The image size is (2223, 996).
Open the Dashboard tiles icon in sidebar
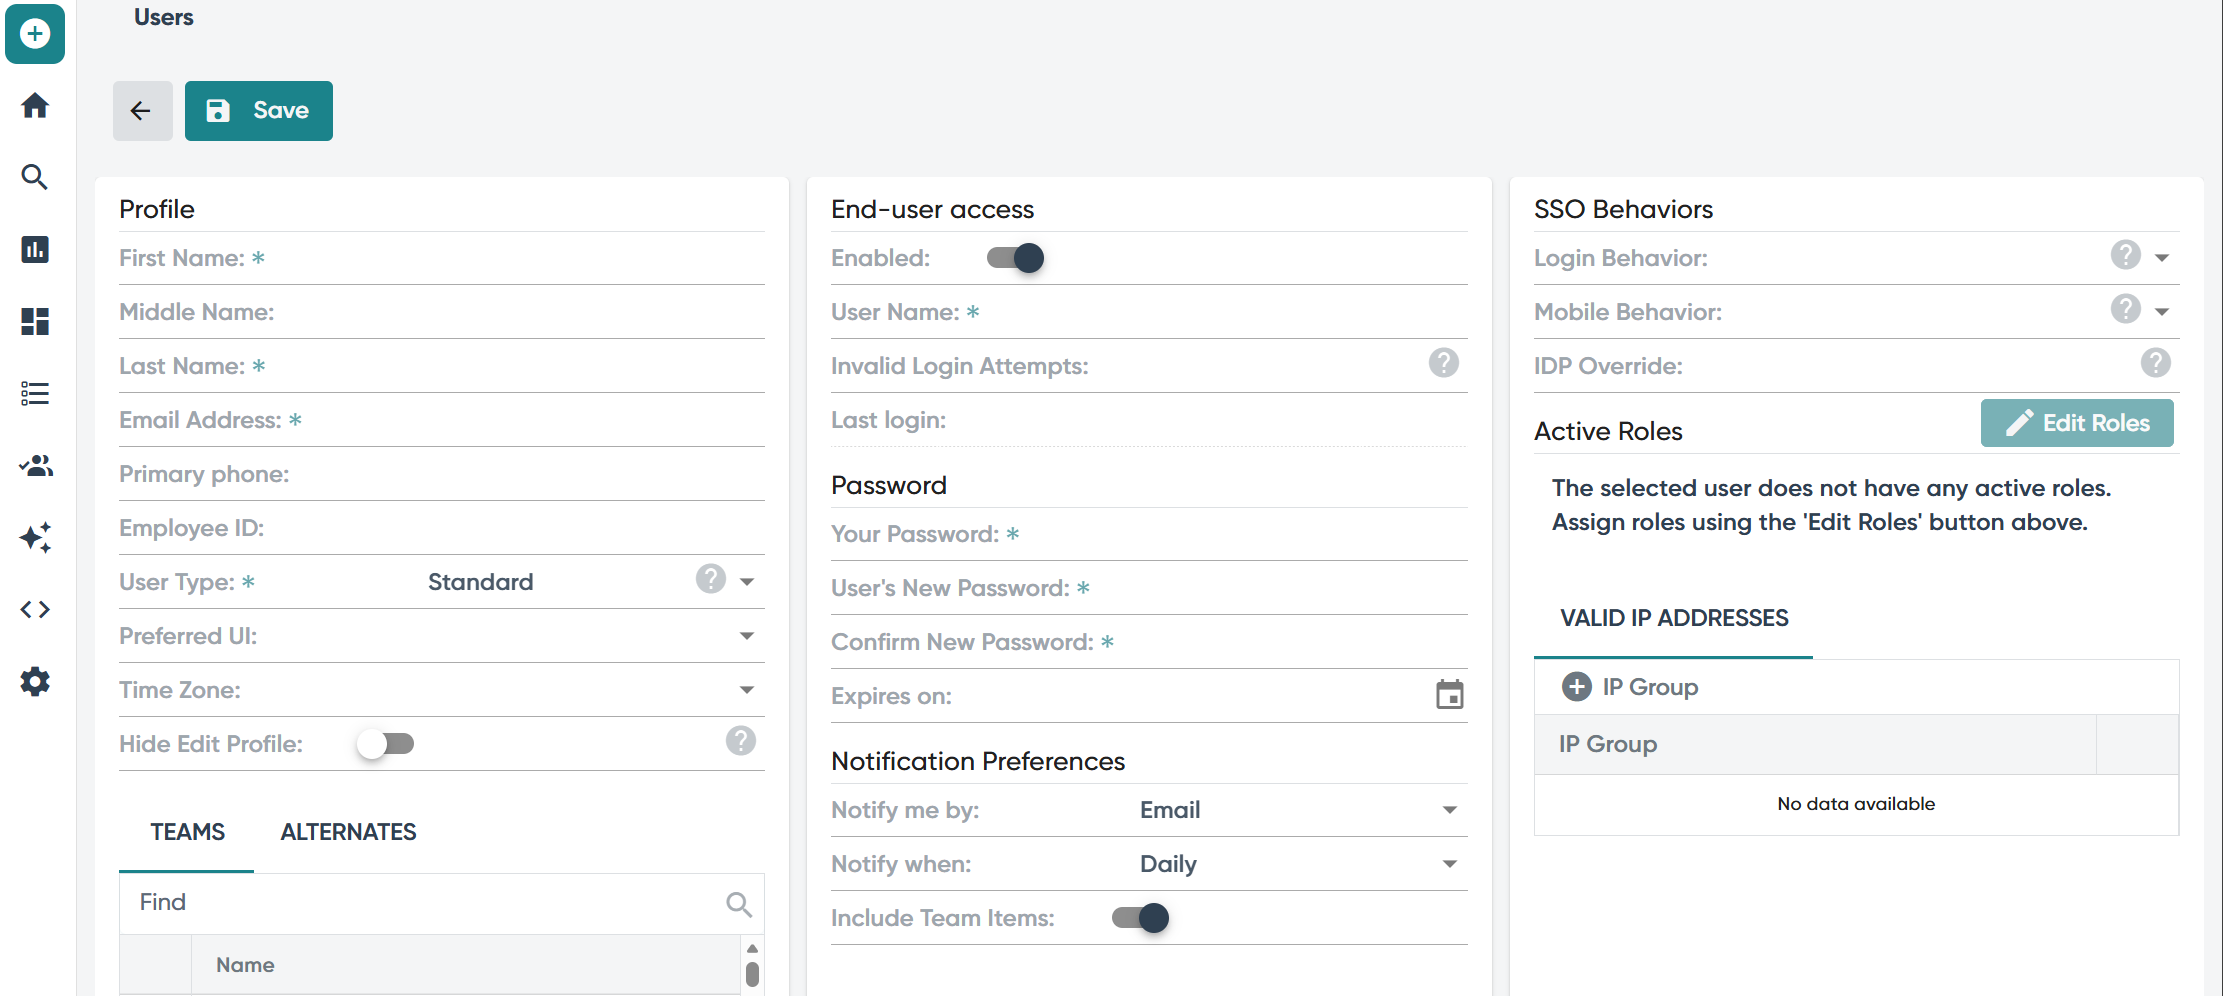[35, 321]
